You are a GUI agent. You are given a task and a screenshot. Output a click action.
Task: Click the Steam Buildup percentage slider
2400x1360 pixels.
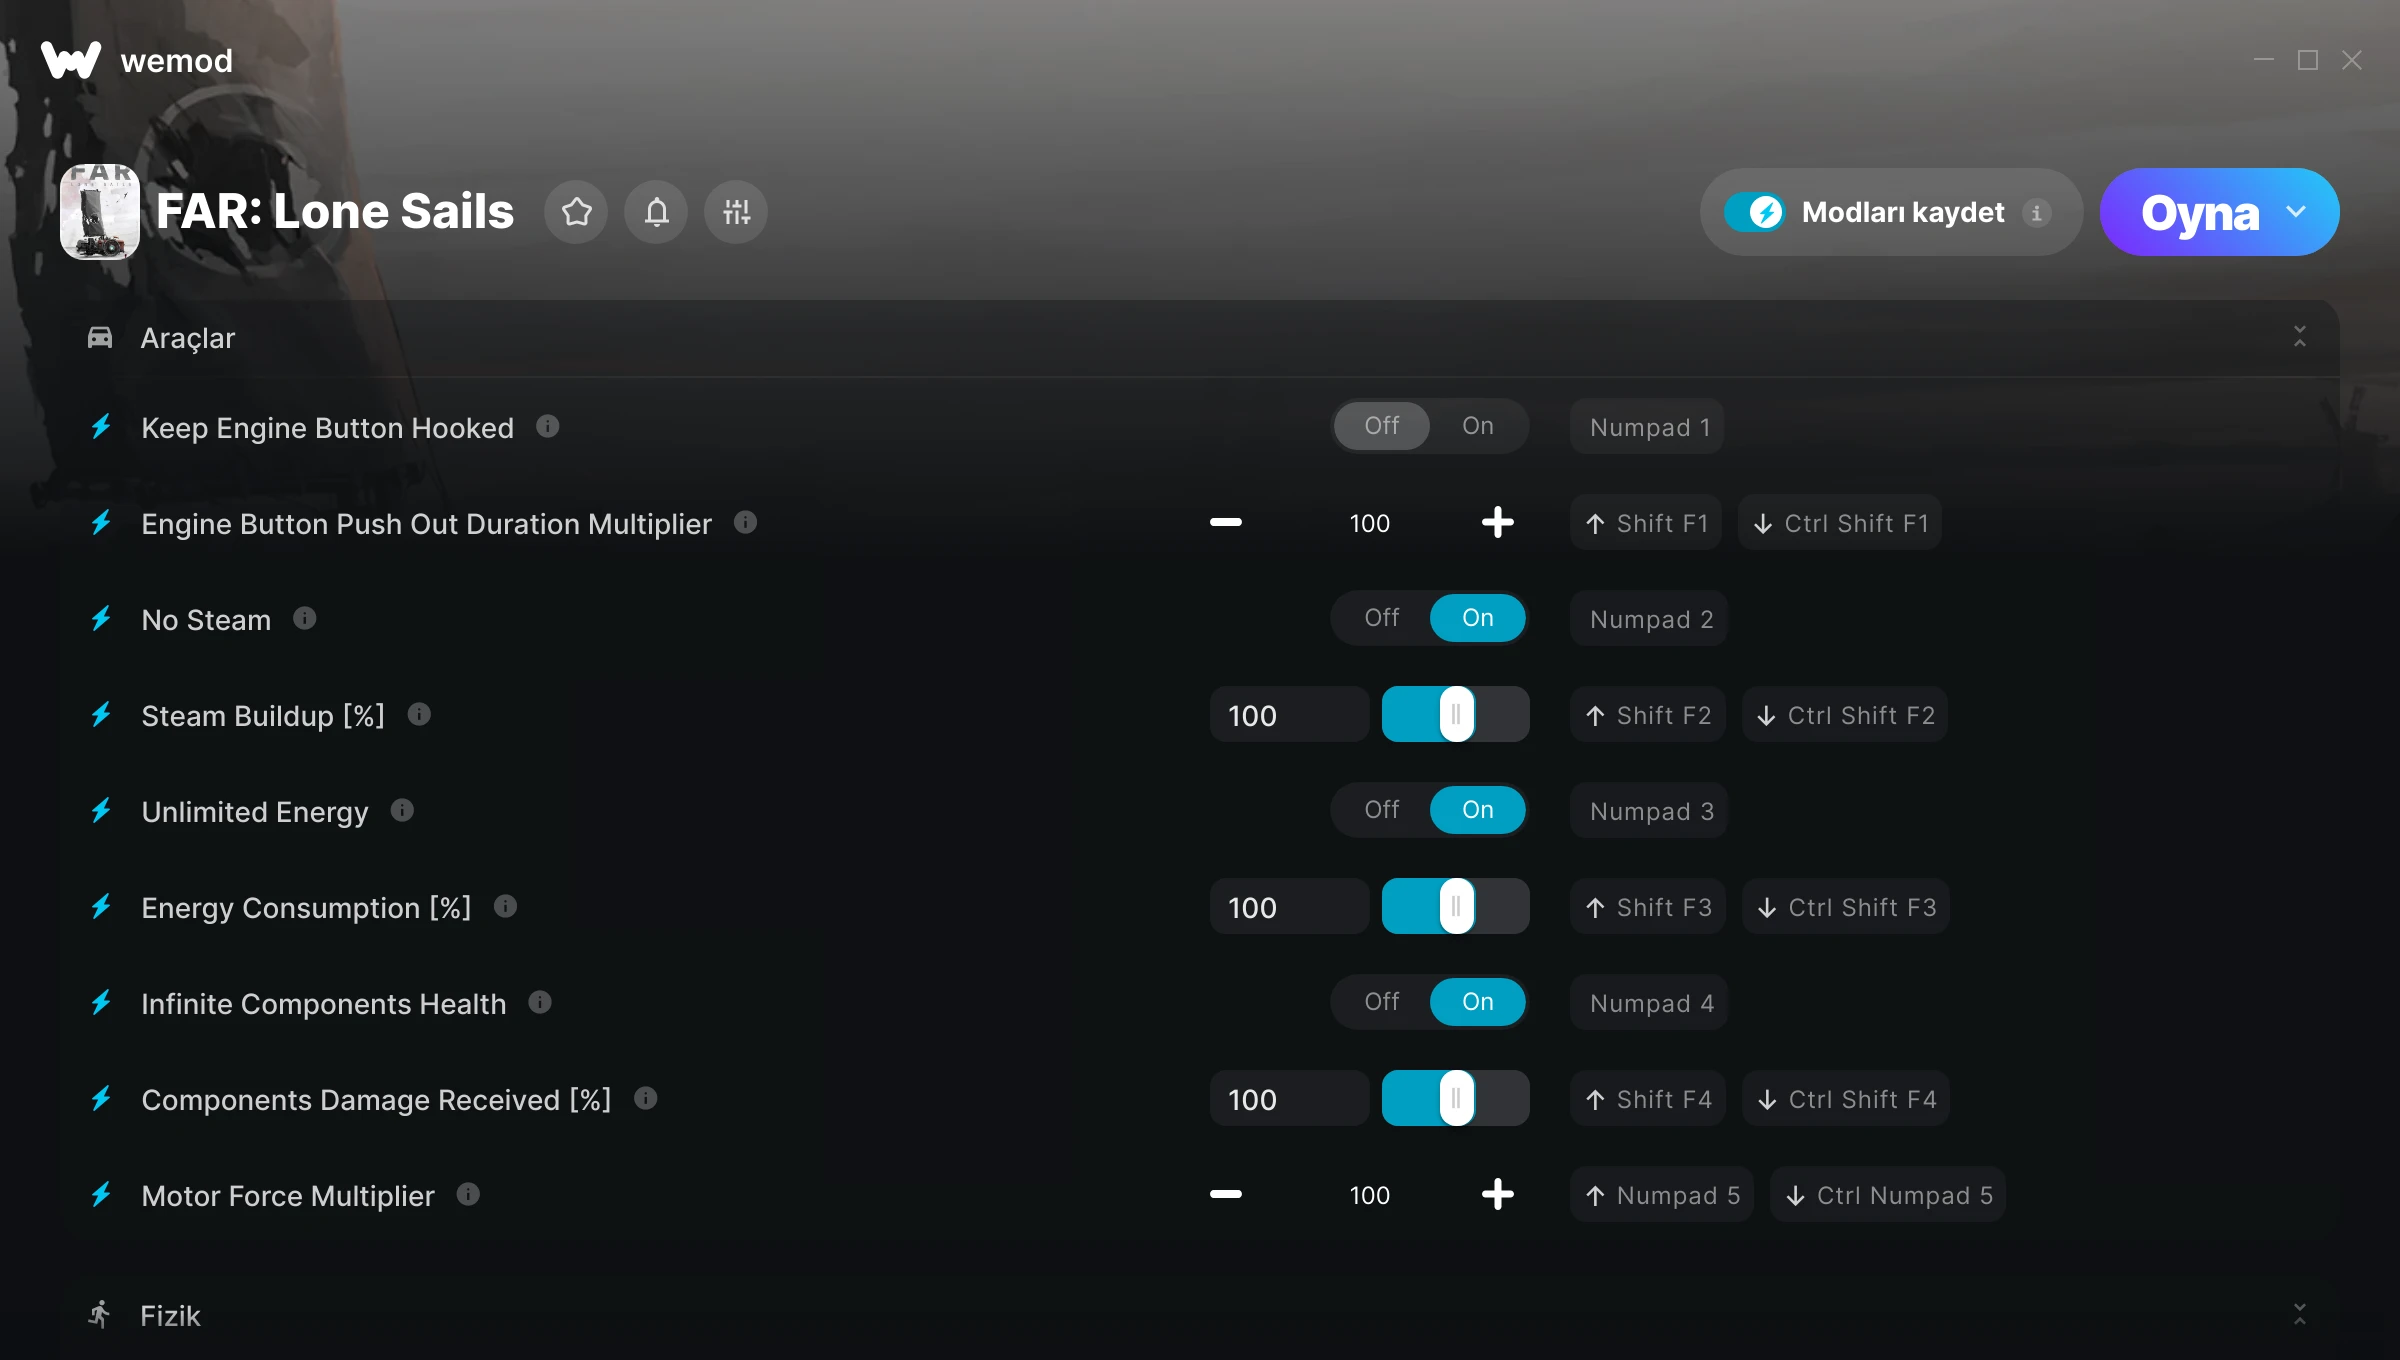pyautogui.click(x=1456, y=714)
